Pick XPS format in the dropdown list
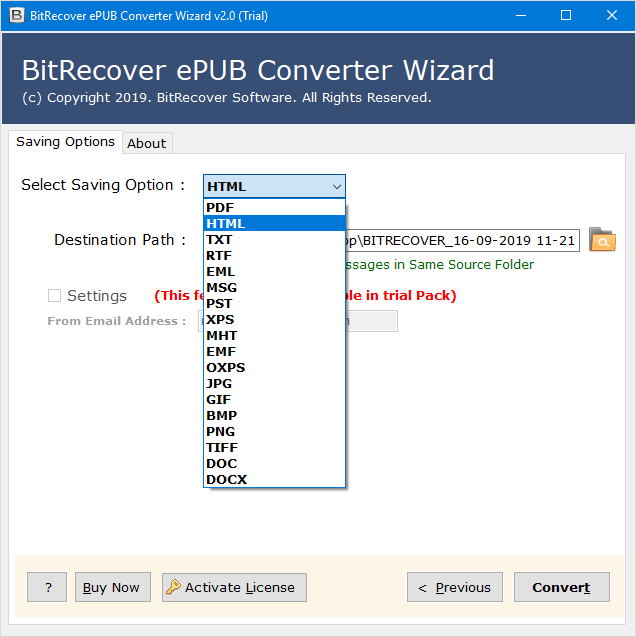The image size is (636, 637). coord(274,319)
